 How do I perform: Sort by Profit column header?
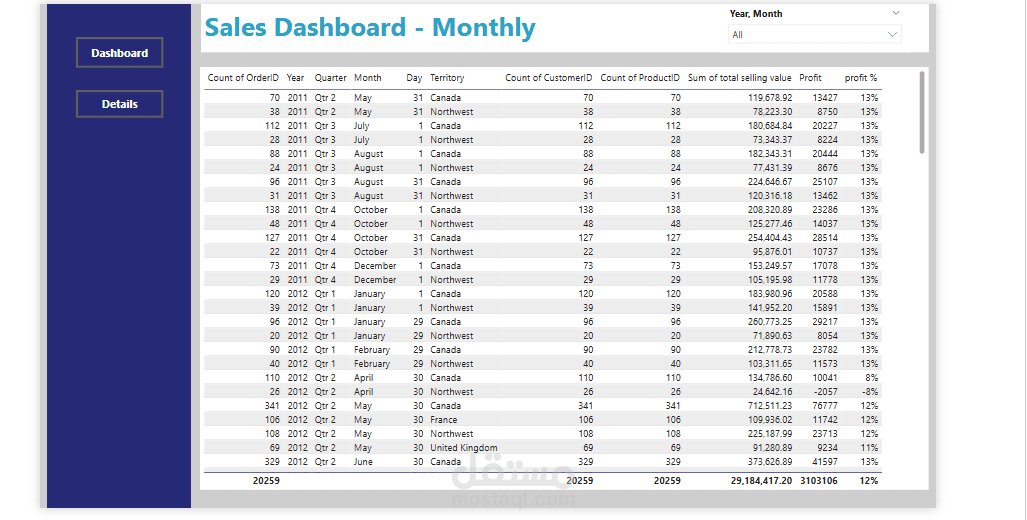coord(810,78)
